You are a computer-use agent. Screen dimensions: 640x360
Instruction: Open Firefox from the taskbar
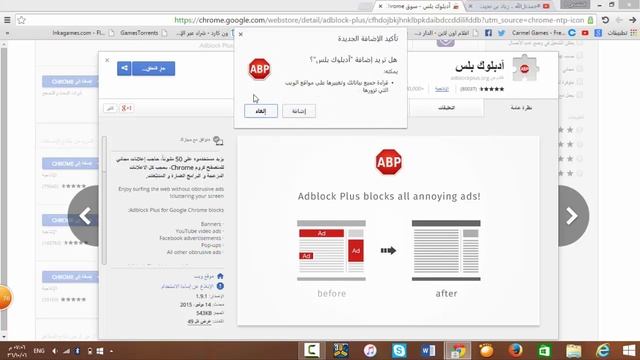click(515, 350)
